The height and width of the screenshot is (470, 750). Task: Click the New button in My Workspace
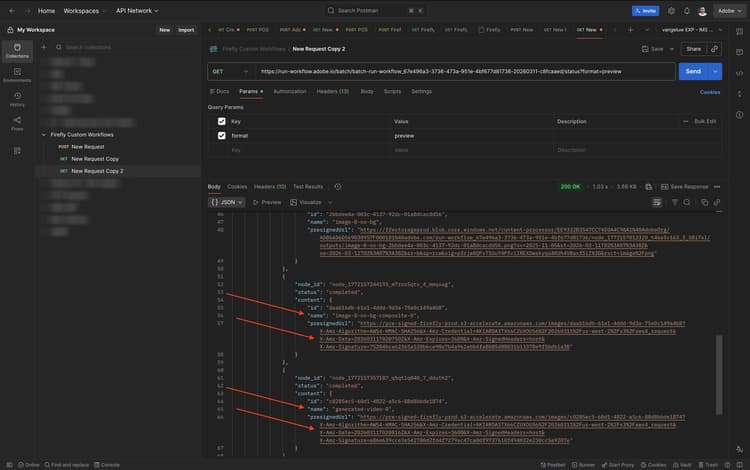(x=165, y=30)
